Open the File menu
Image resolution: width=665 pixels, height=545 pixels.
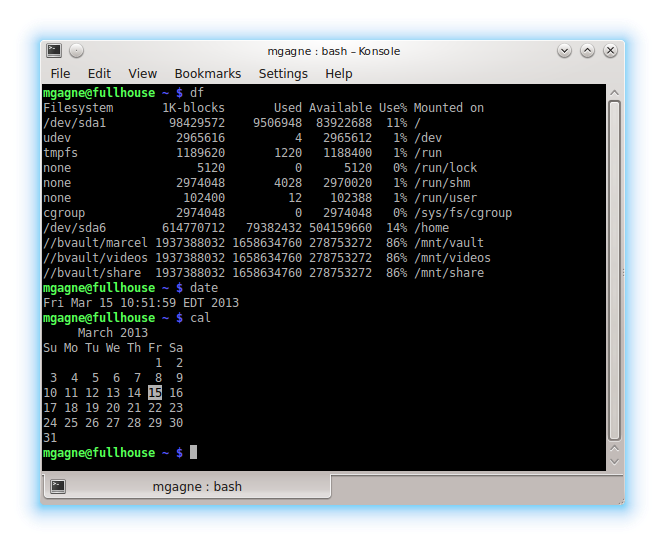coord(60,74)
